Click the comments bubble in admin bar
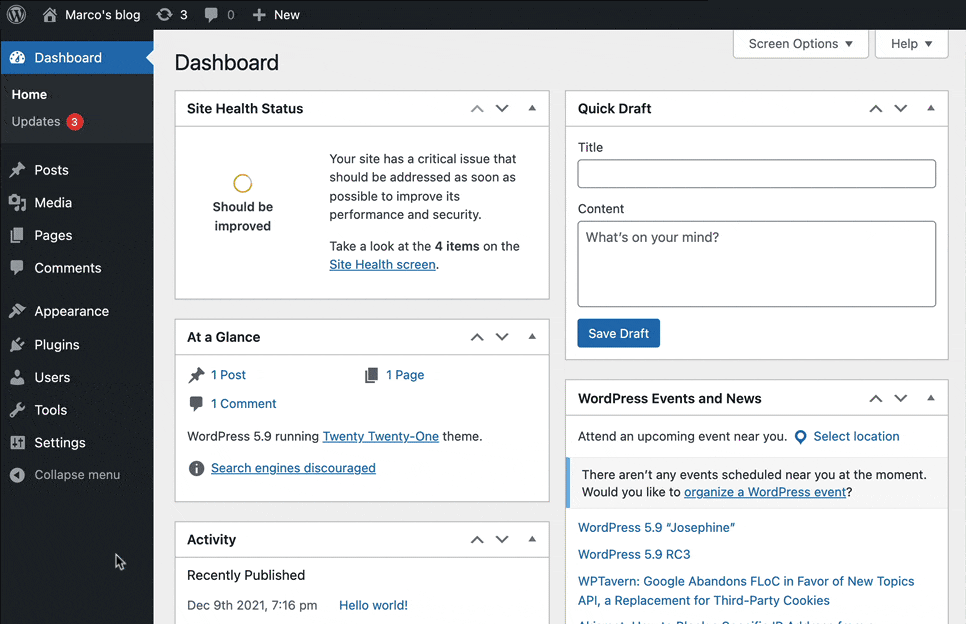 (212, 15)
